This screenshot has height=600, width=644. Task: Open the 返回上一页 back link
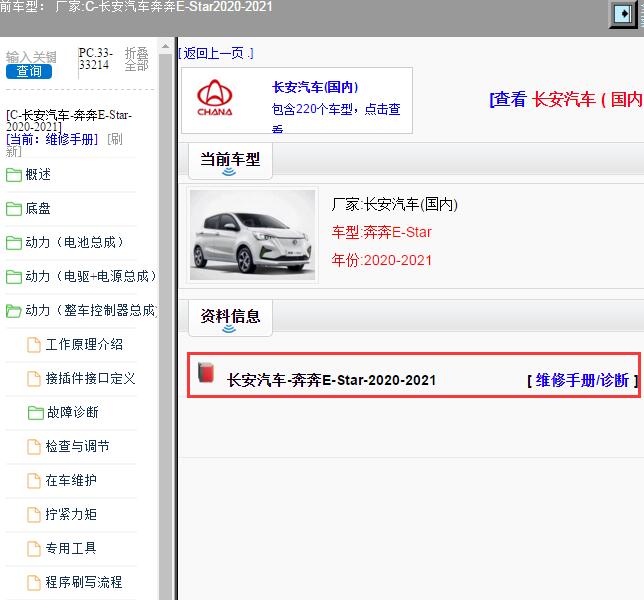coord(216,53)
